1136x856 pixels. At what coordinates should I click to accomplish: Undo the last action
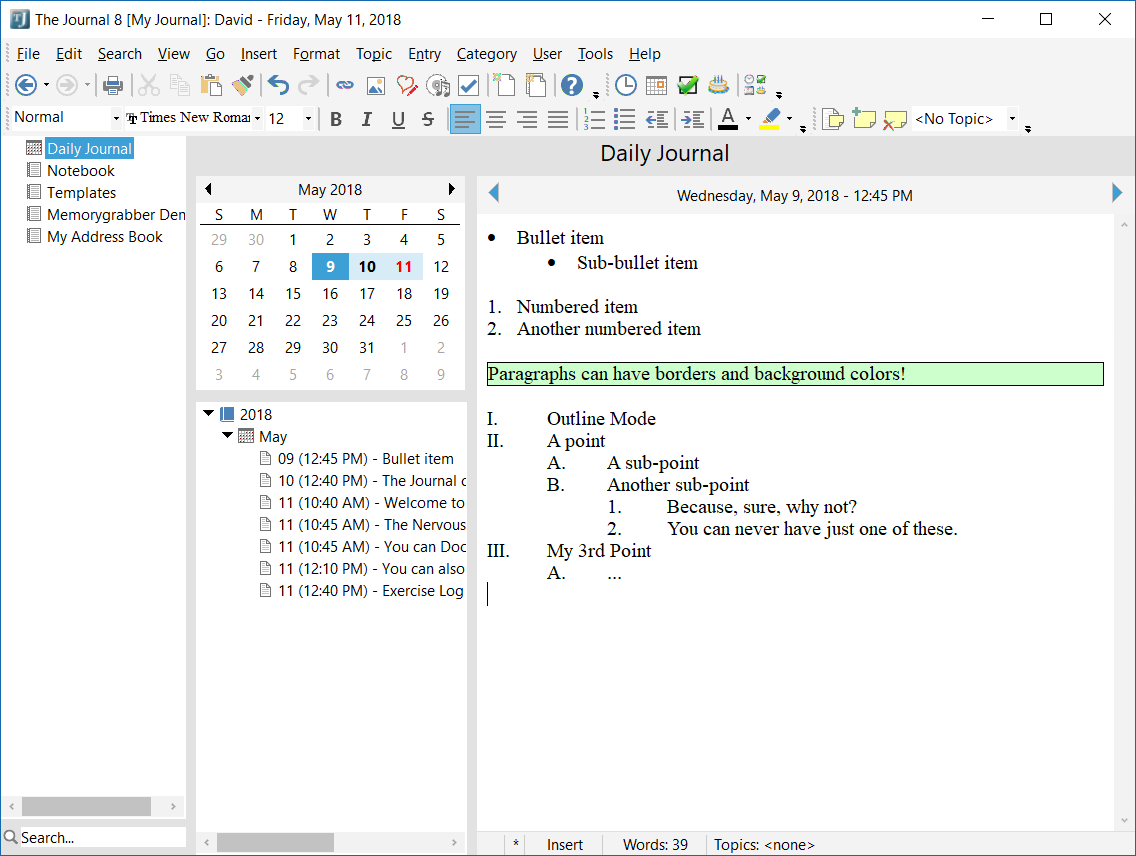278,85
